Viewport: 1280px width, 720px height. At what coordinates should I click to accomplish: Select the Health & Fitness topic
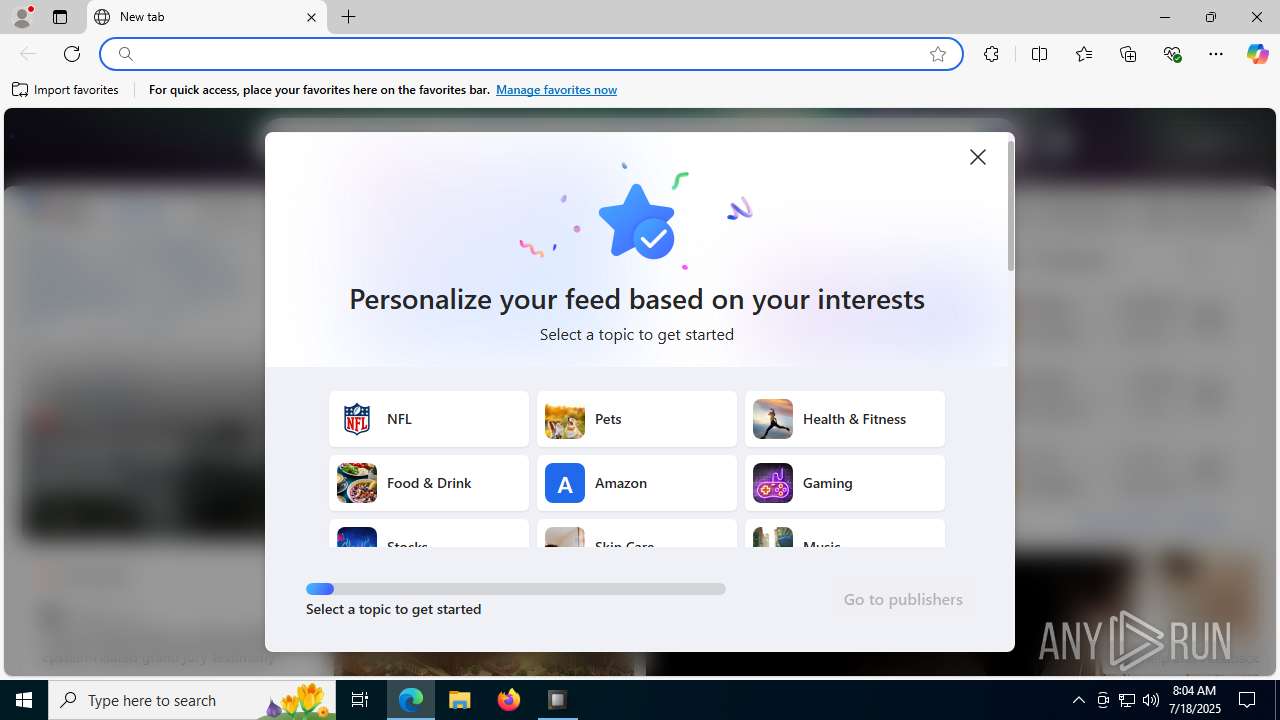pos(845,419)
